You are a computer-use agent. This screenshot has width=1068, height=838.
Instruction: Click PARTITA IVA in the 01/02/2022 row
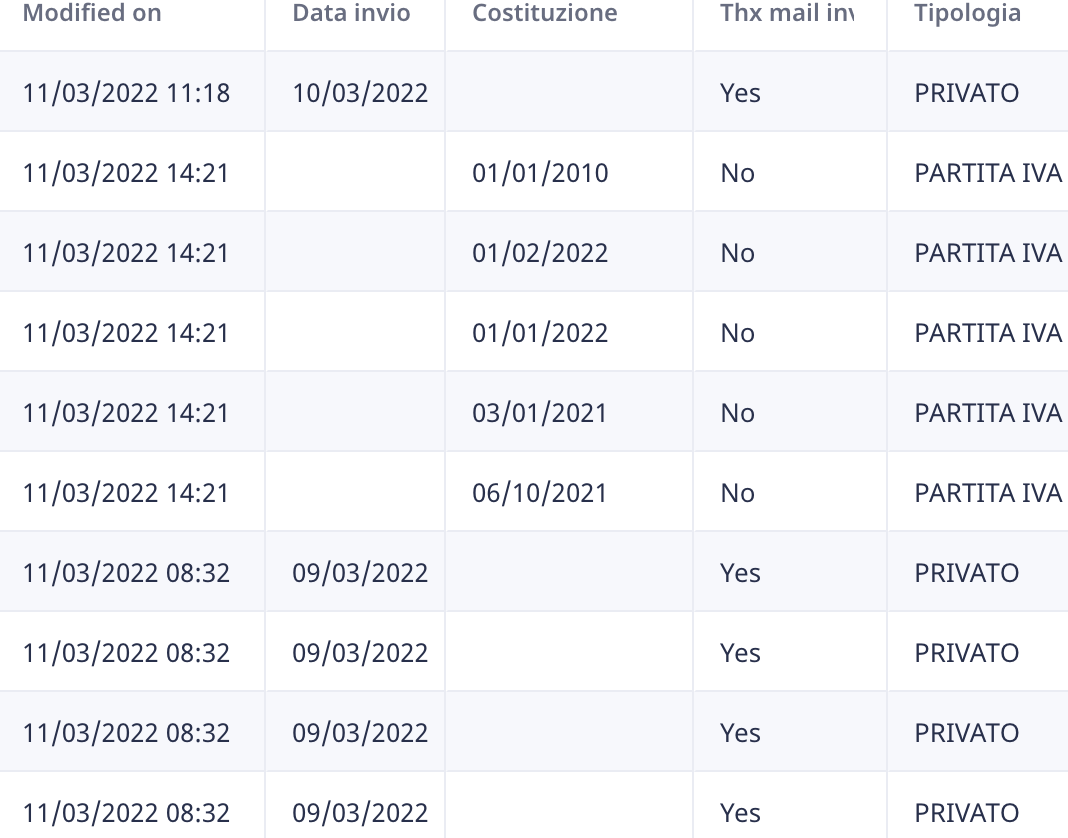coord(988,253)
